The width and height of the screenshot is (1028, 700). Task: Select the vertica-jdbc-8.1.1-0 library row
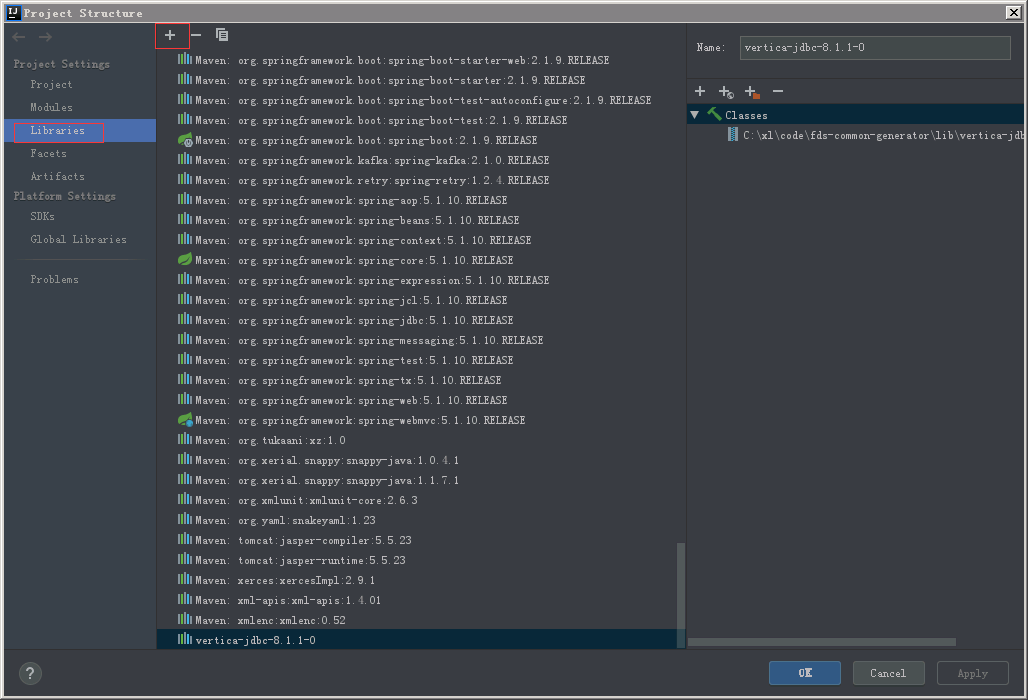[421, 640]
